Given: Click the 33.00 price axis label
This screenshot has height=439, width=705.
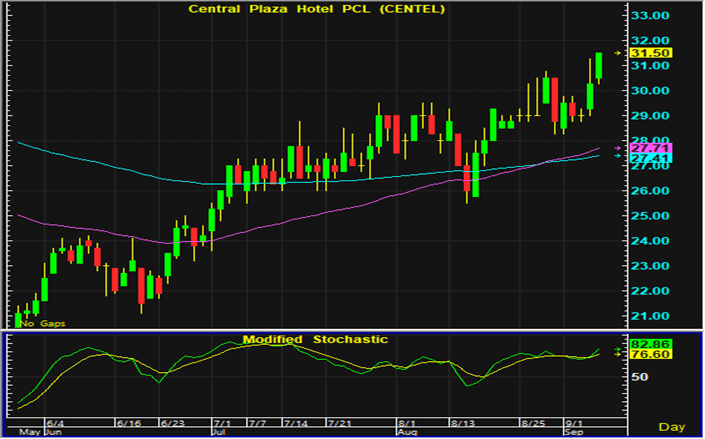Looking at the screenshot, I should click(x=650, y=15).
